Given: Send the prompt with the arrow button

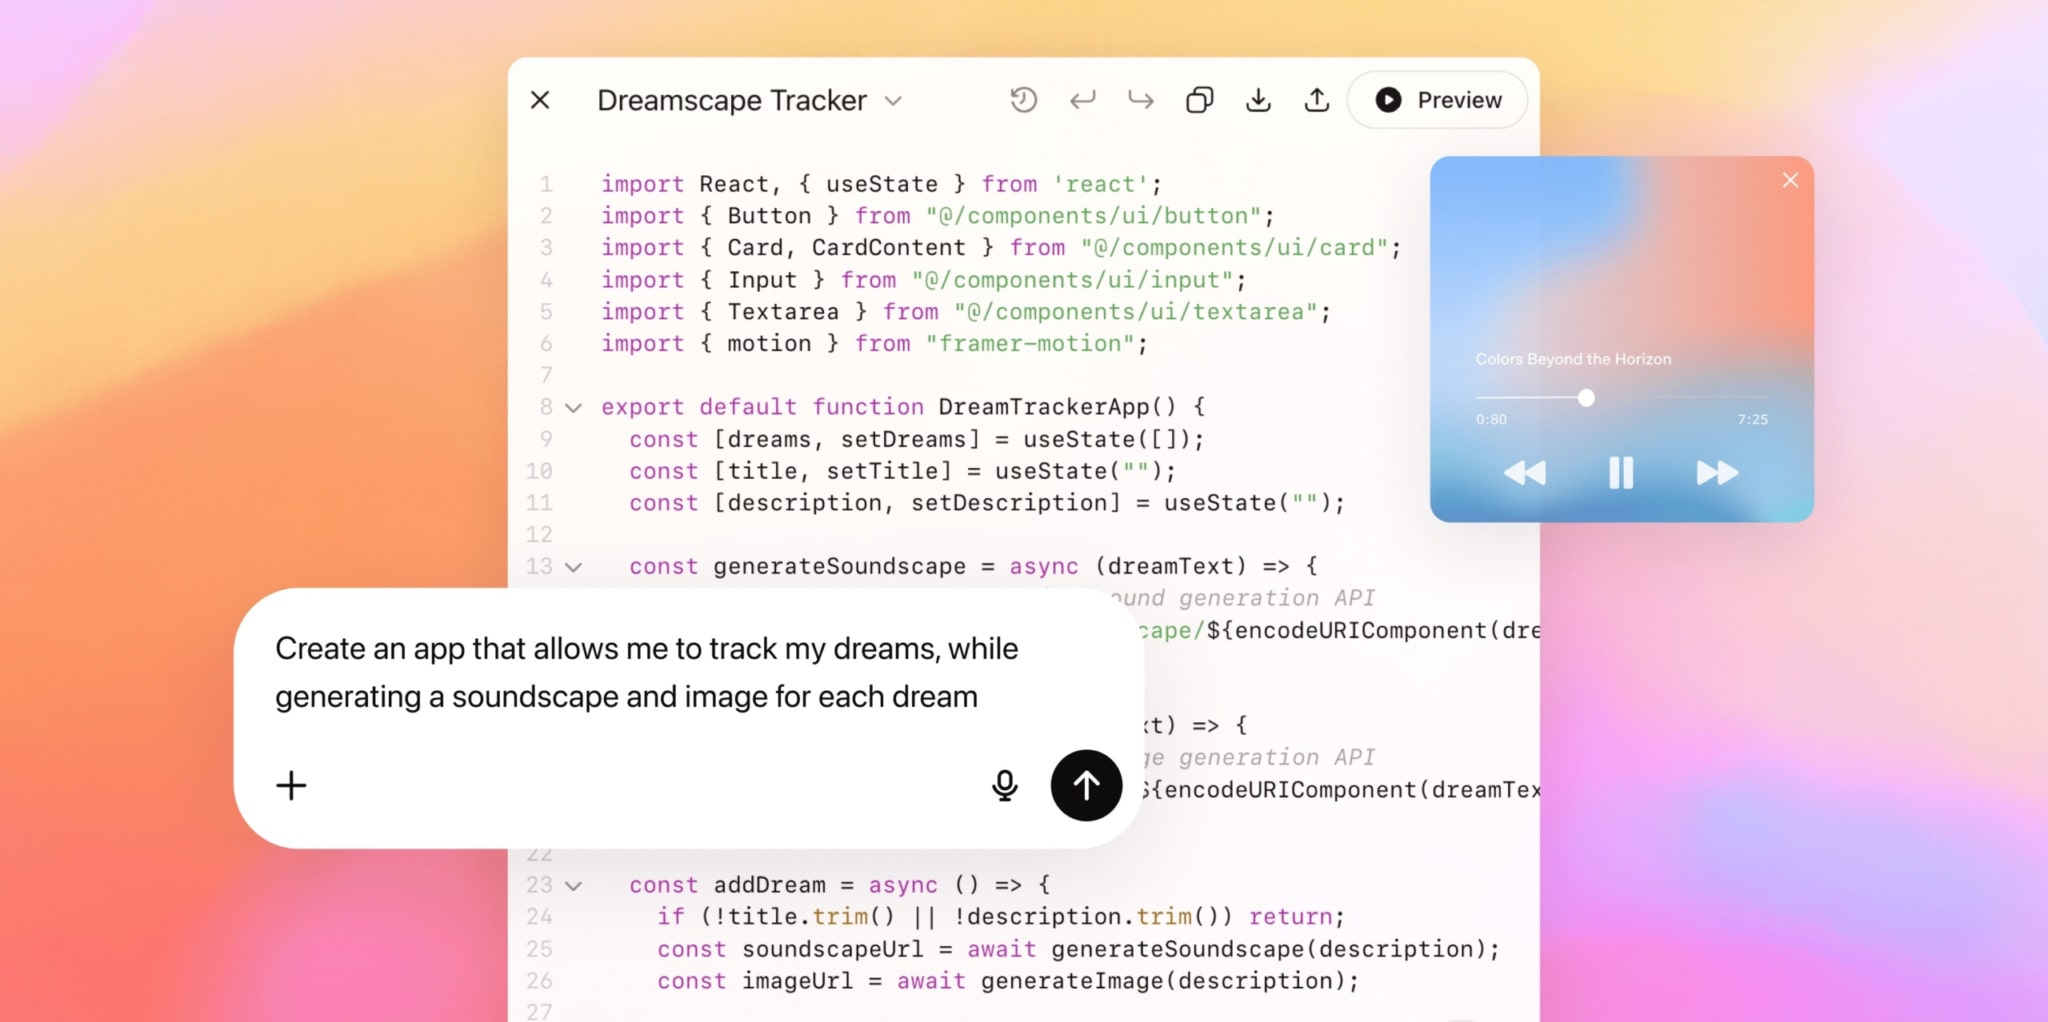Looking at the screenshot, I should [x=1086, y=785].
